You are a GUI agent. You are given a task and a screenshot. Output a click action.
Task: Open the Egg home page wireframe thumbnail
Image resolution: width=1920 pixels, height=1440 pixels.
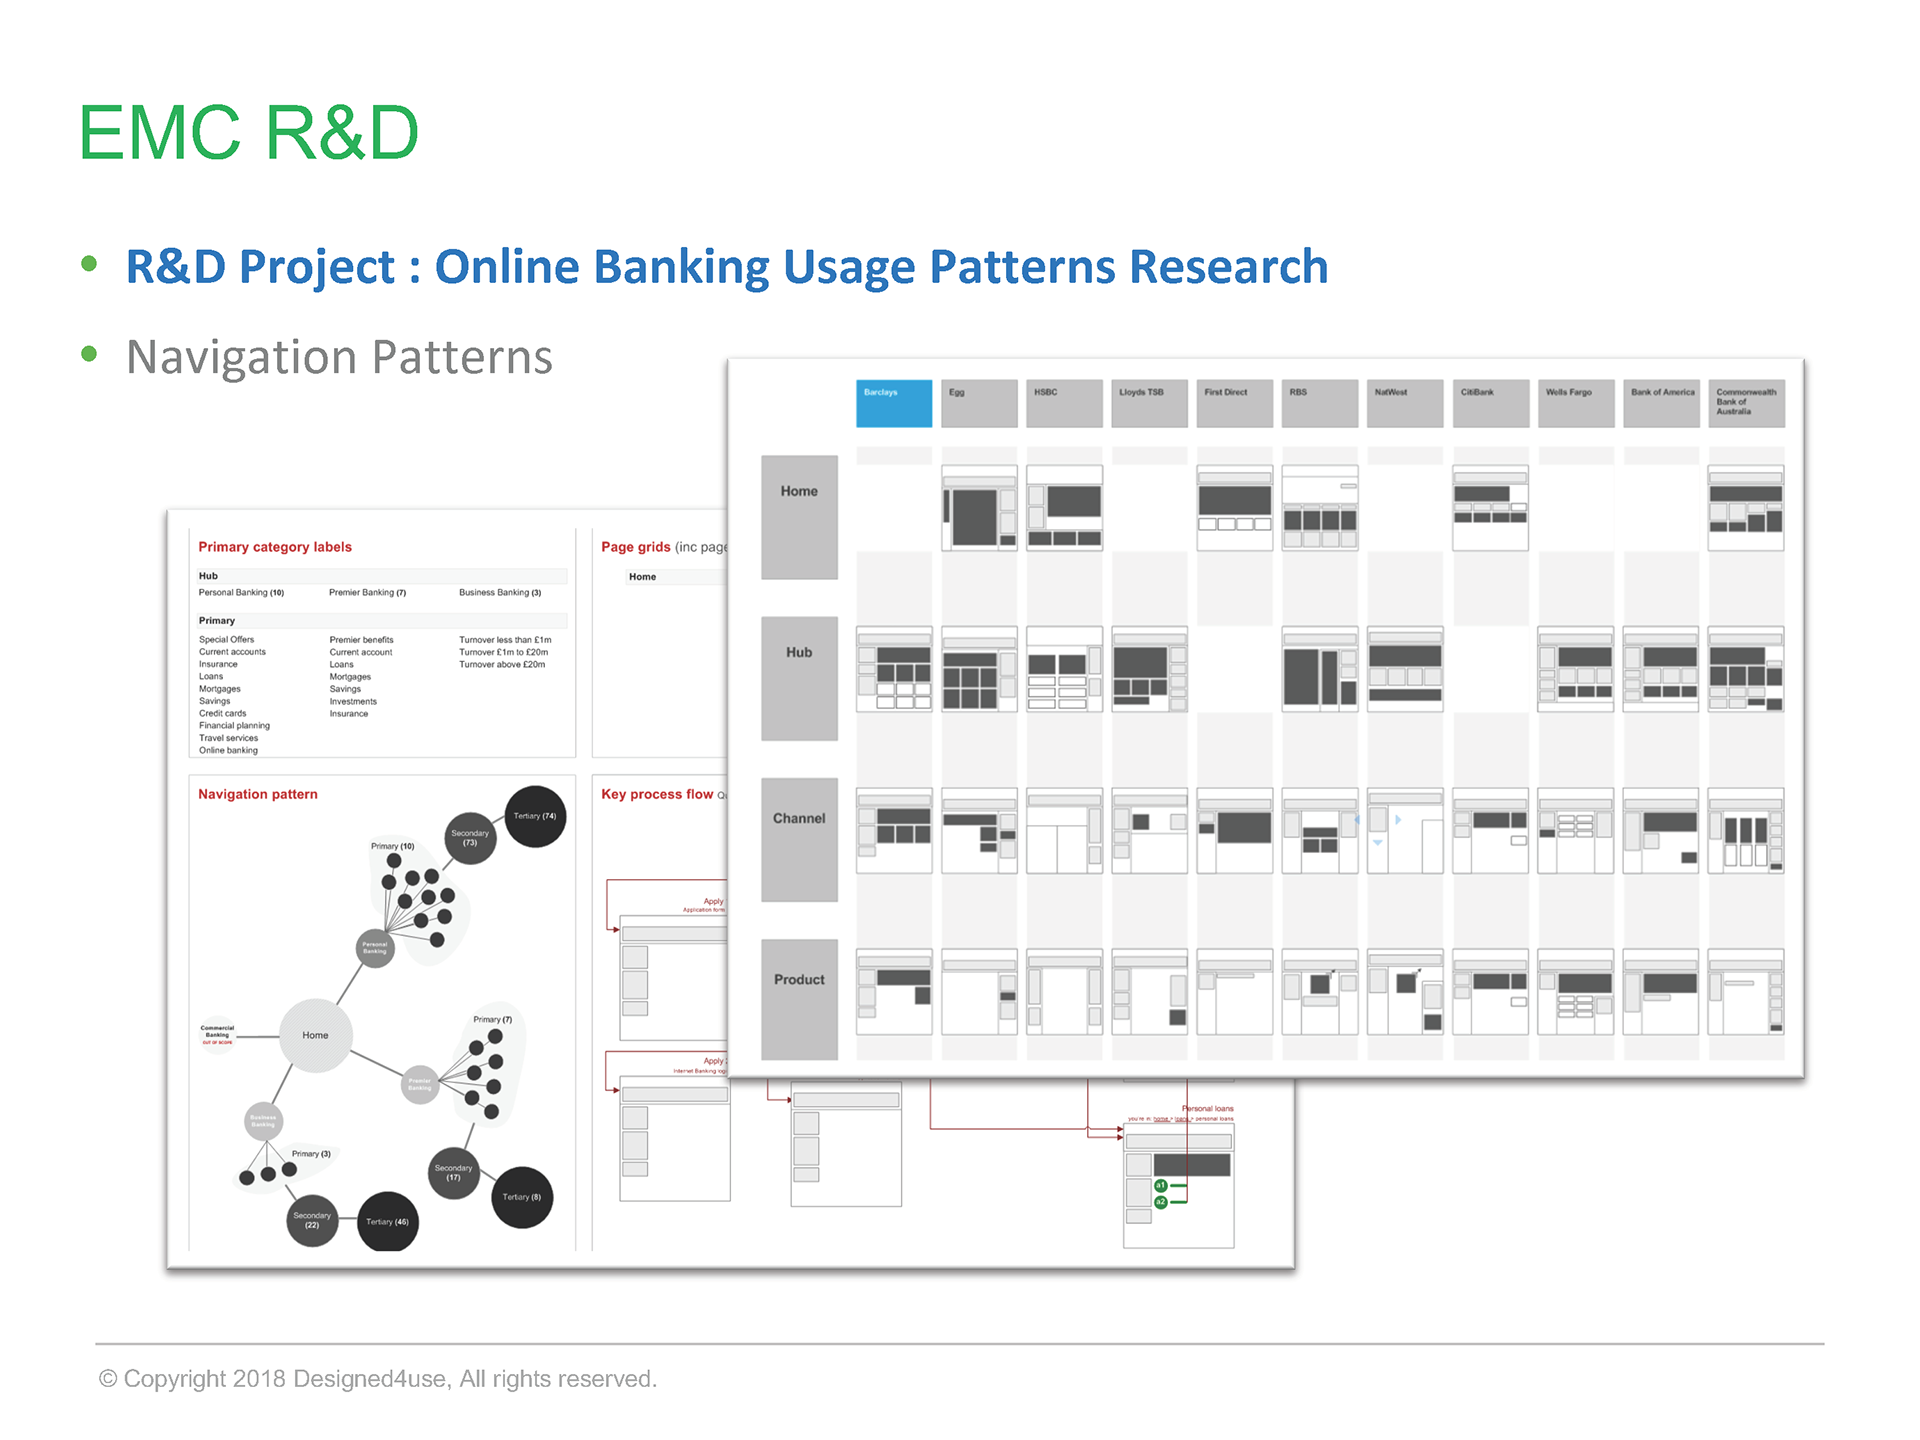(x=979, y=508)
